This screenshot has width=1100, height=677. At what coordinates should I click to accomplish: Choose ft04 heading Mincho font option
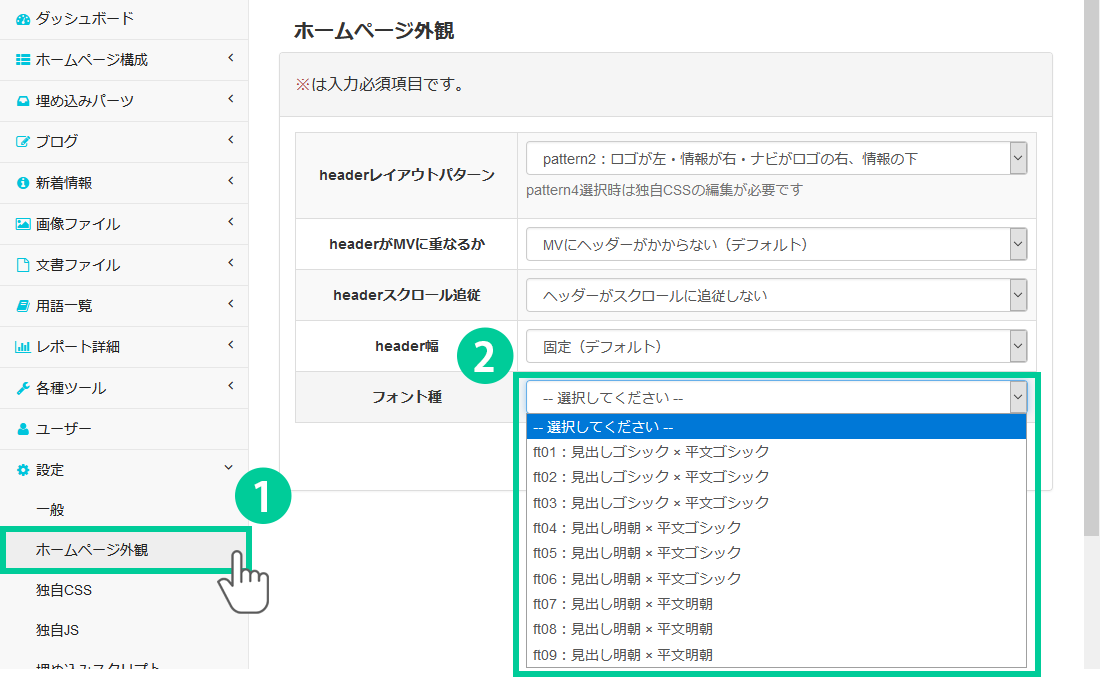click(637, 527)
